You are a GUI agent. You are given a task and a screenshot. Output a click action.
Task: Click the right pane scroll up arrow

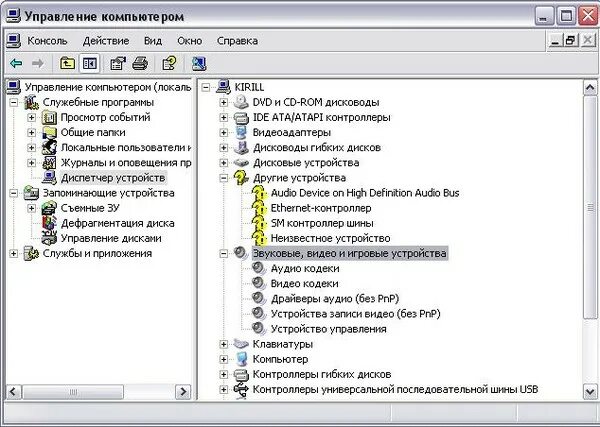coord(590,88)
